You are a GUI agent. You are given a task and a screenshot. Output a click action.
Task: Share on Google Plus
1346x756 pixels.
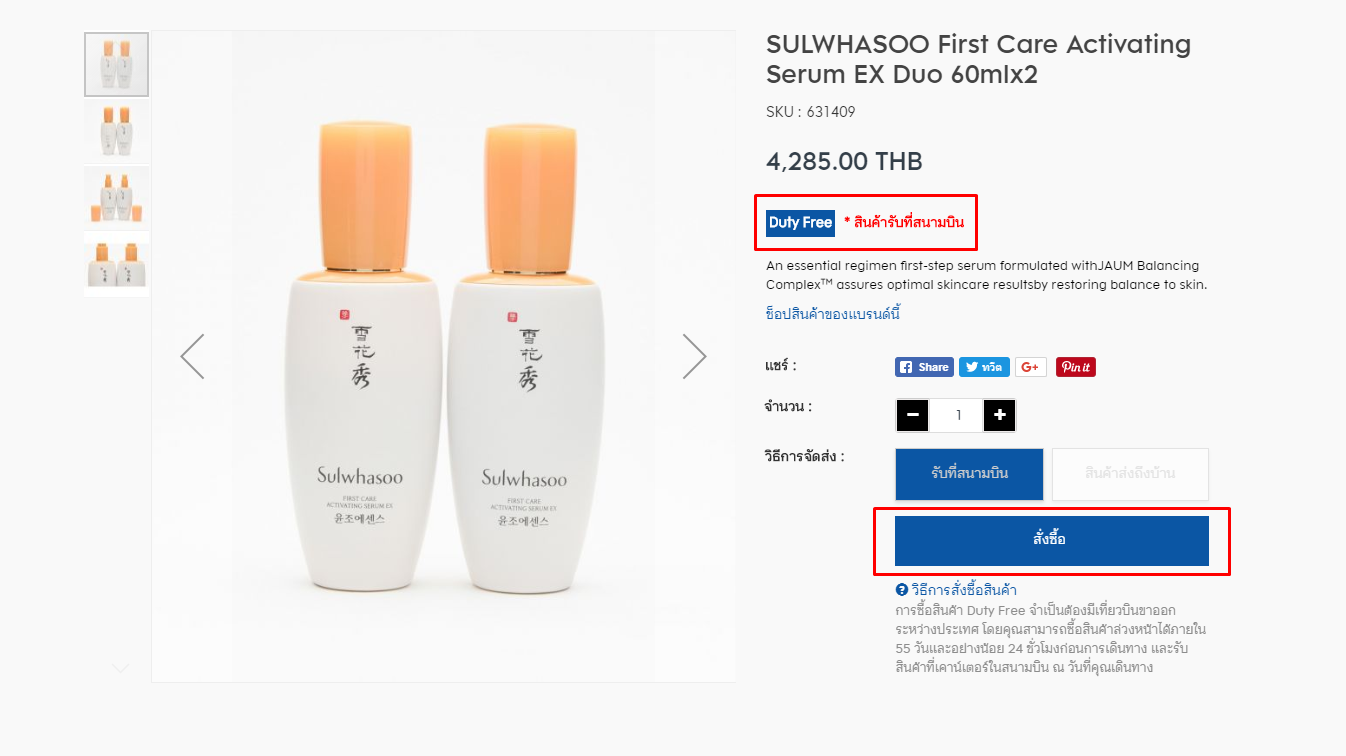(1030, 367)
